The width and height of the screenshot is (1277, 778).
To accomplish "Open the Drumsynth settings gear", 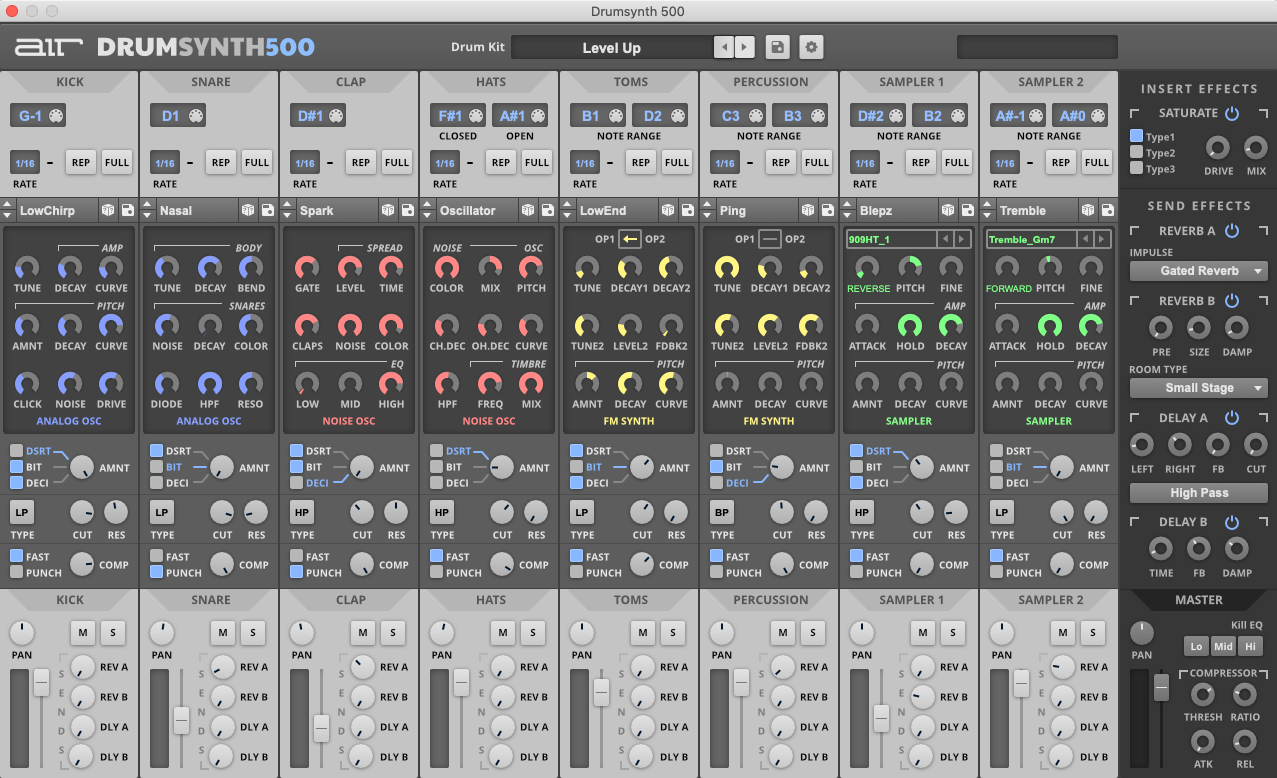I will tap(810, 47).
